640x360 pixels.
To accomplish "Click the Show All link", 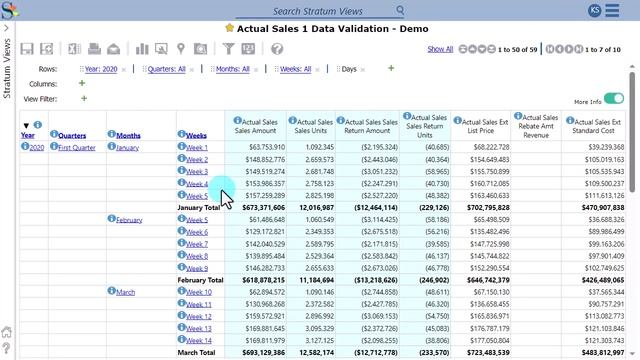I will pos(440,49).
